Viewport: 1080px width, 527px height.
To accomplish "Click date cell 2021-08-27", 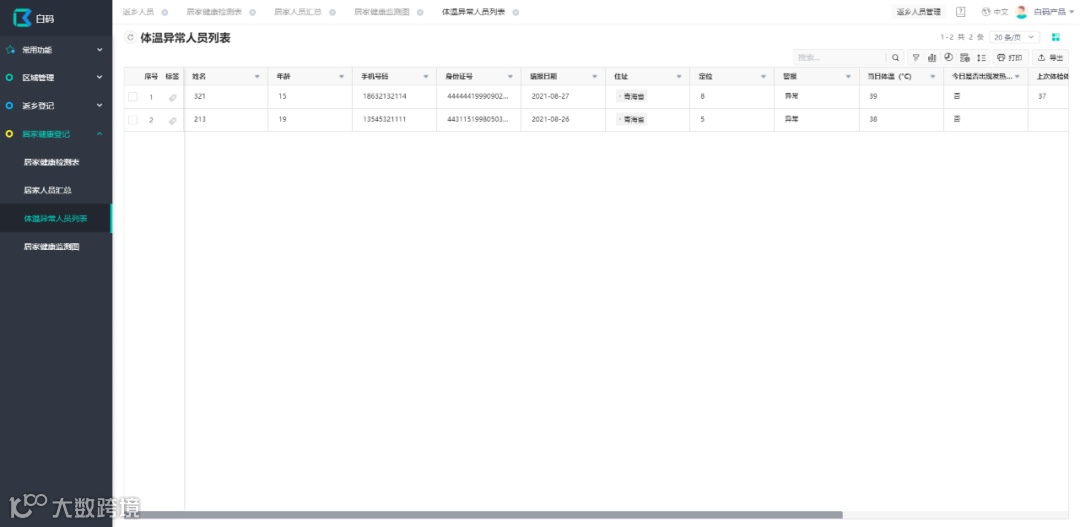I will [x=550, y=96].
